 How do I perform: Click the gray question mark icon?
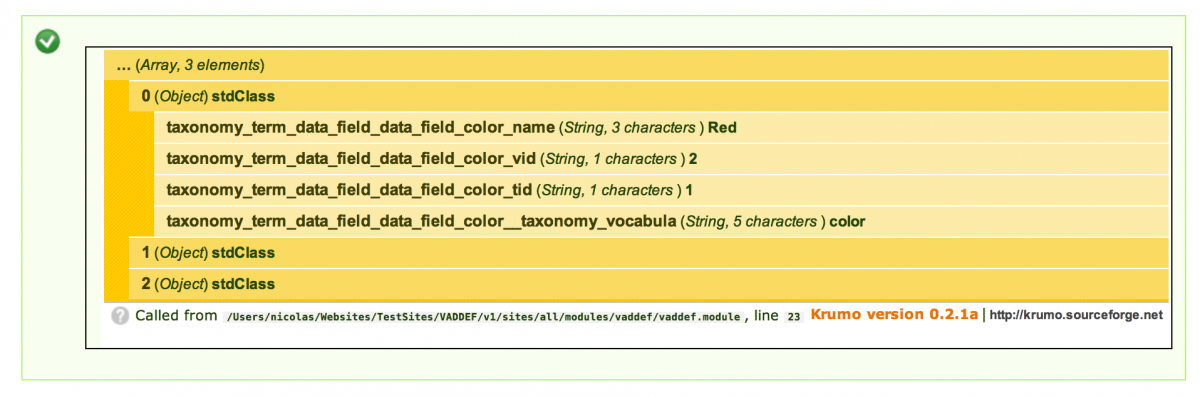click(120, 316)
